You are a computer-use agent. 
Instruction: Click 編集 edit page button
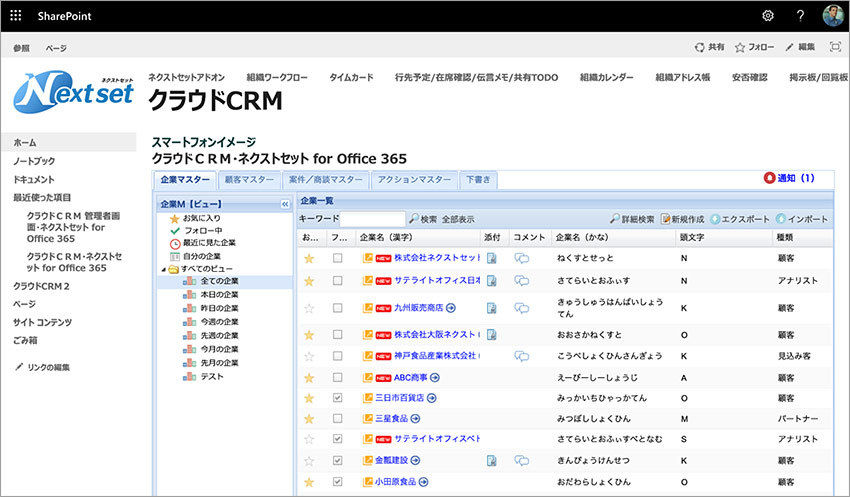(x=800, y=47)
